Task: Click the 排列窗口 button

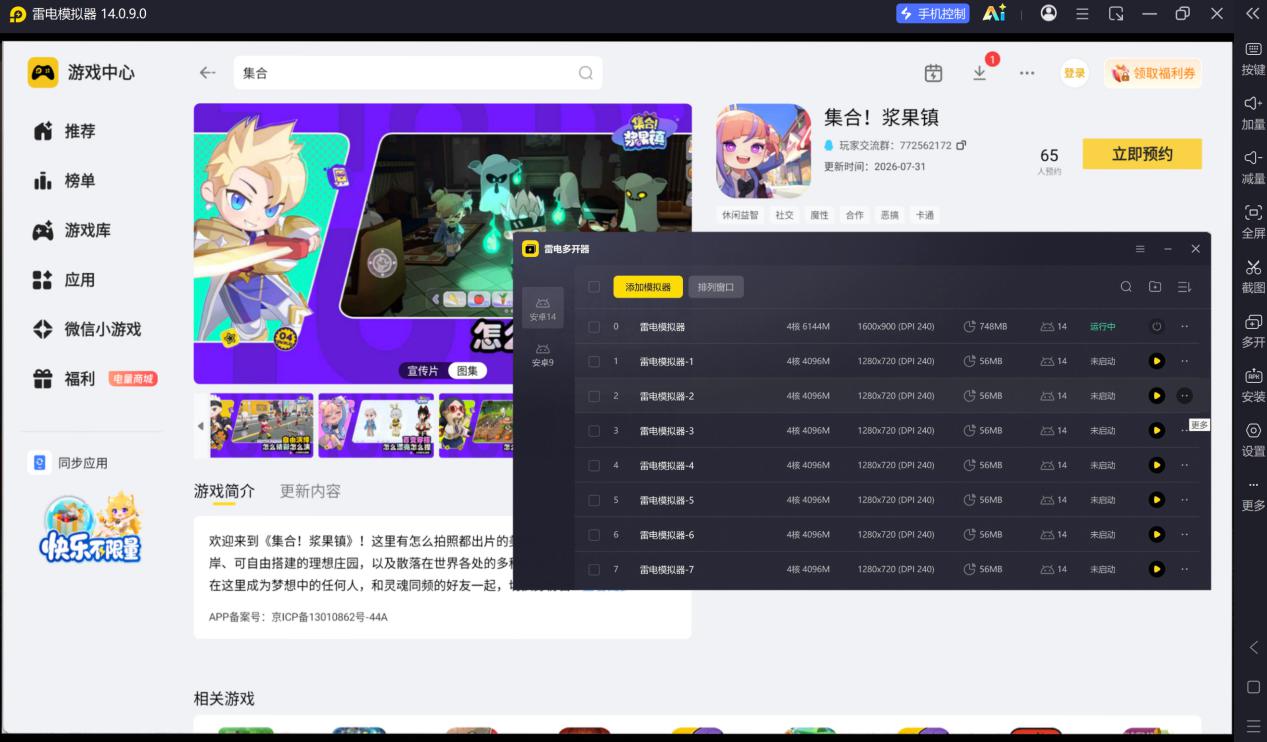Action: pyautogui.click(x=716, y=287)
